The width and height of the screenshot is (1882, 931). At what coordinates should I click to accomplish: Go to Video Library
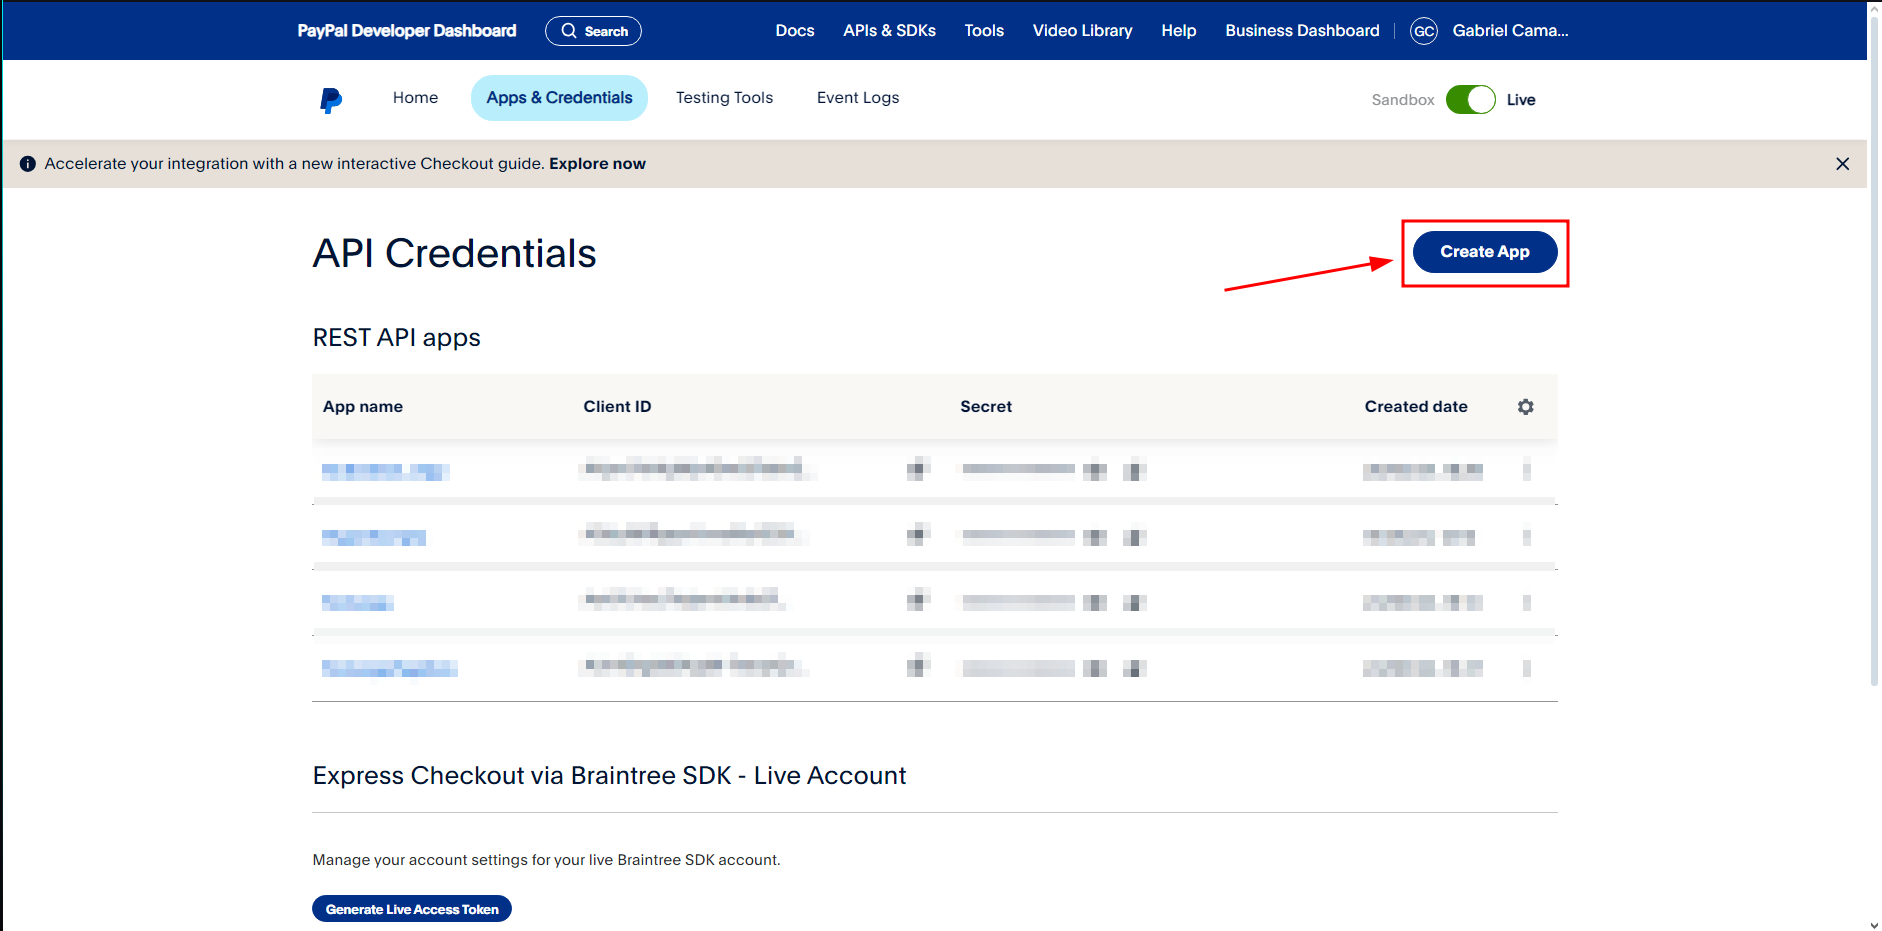click(x=1082, y=31)
